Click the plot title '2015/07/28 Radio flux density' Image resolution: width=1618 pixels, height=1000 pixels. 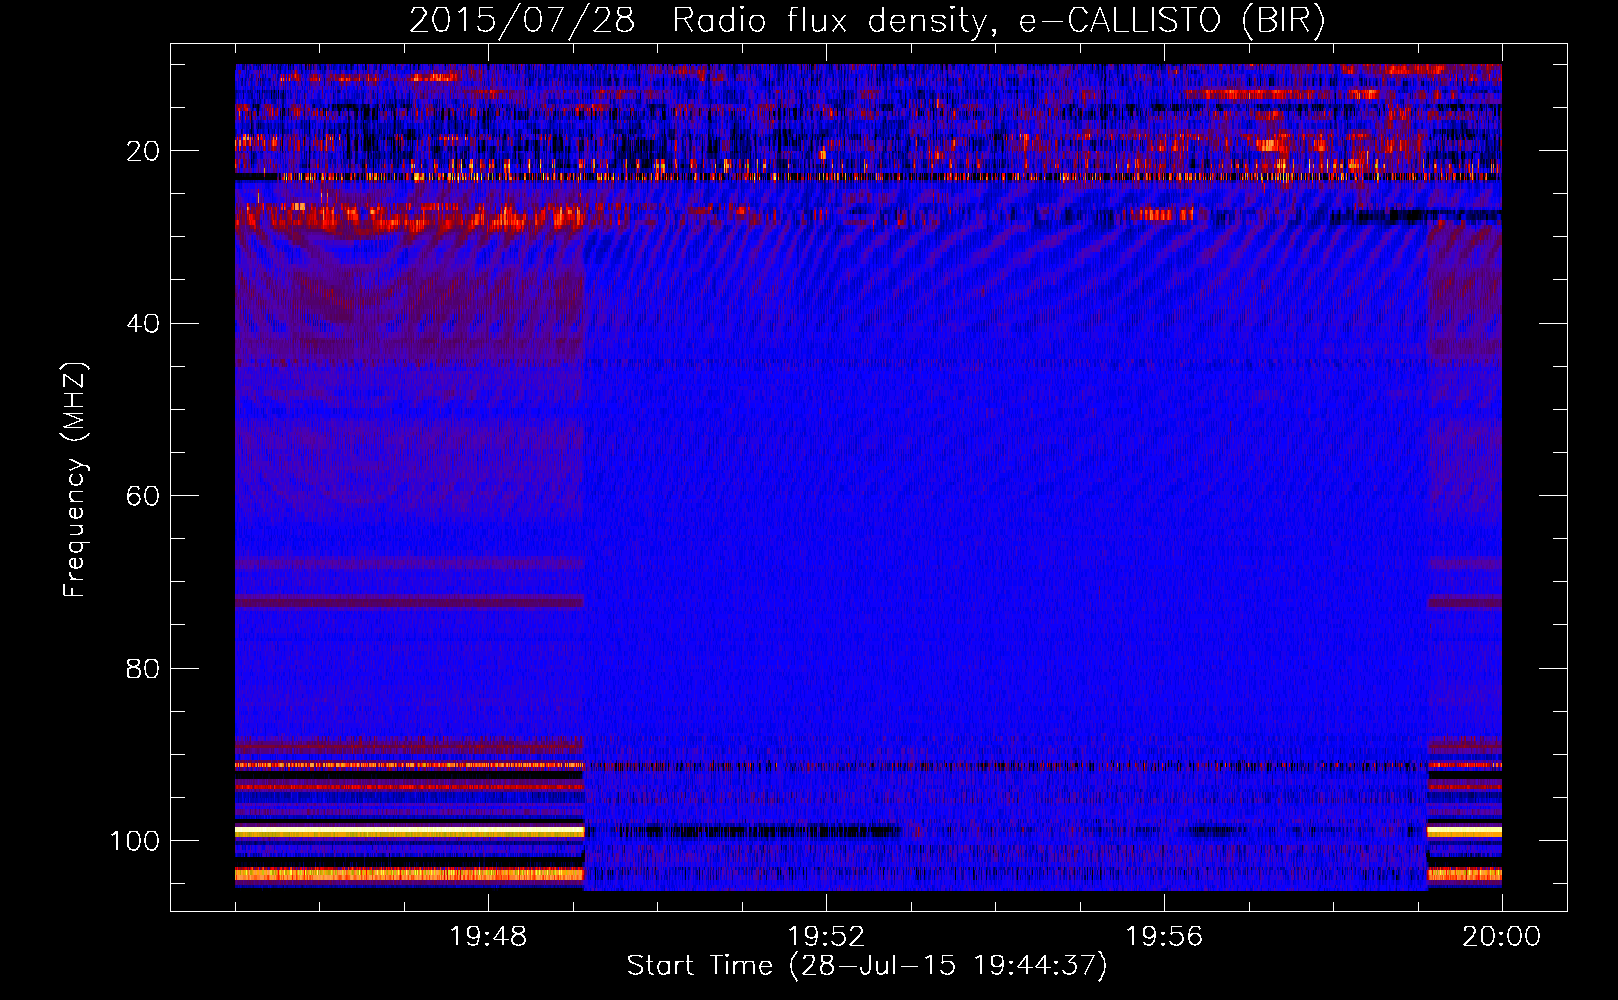coord(698,21)
